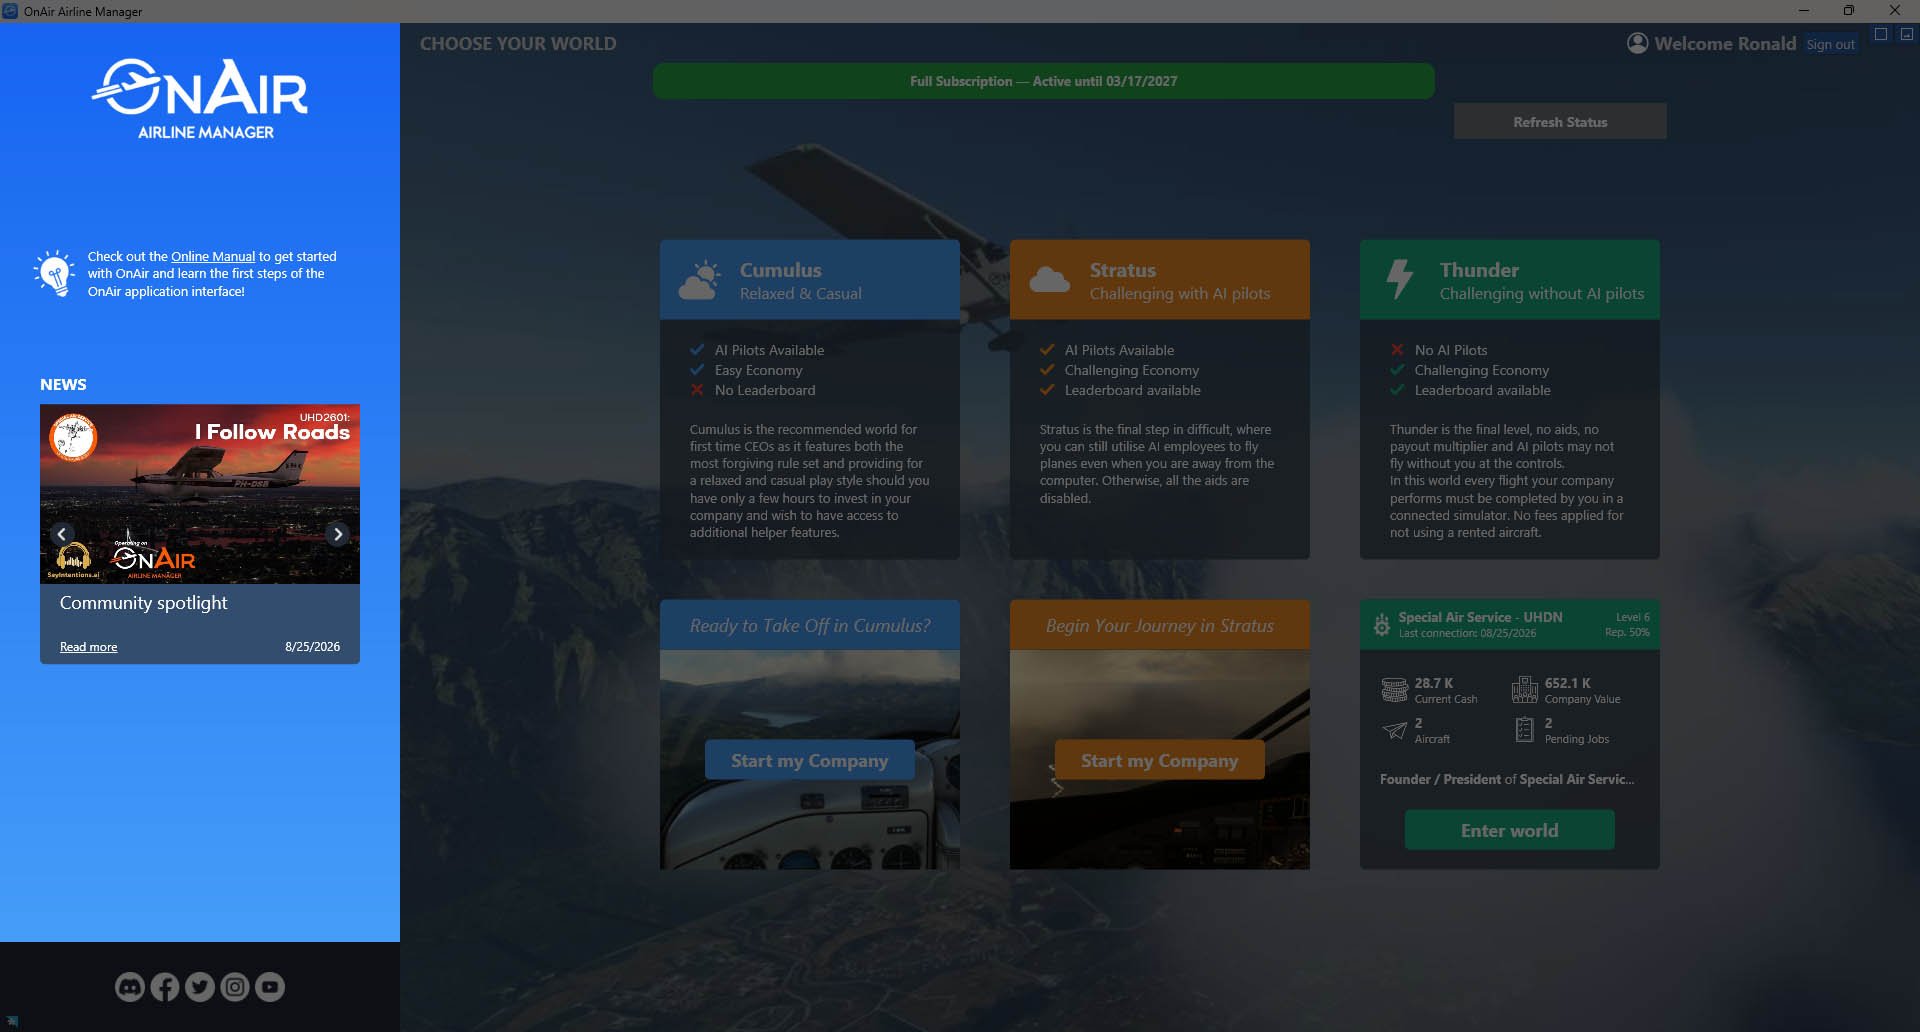Show the previous news item

point(62,534)
